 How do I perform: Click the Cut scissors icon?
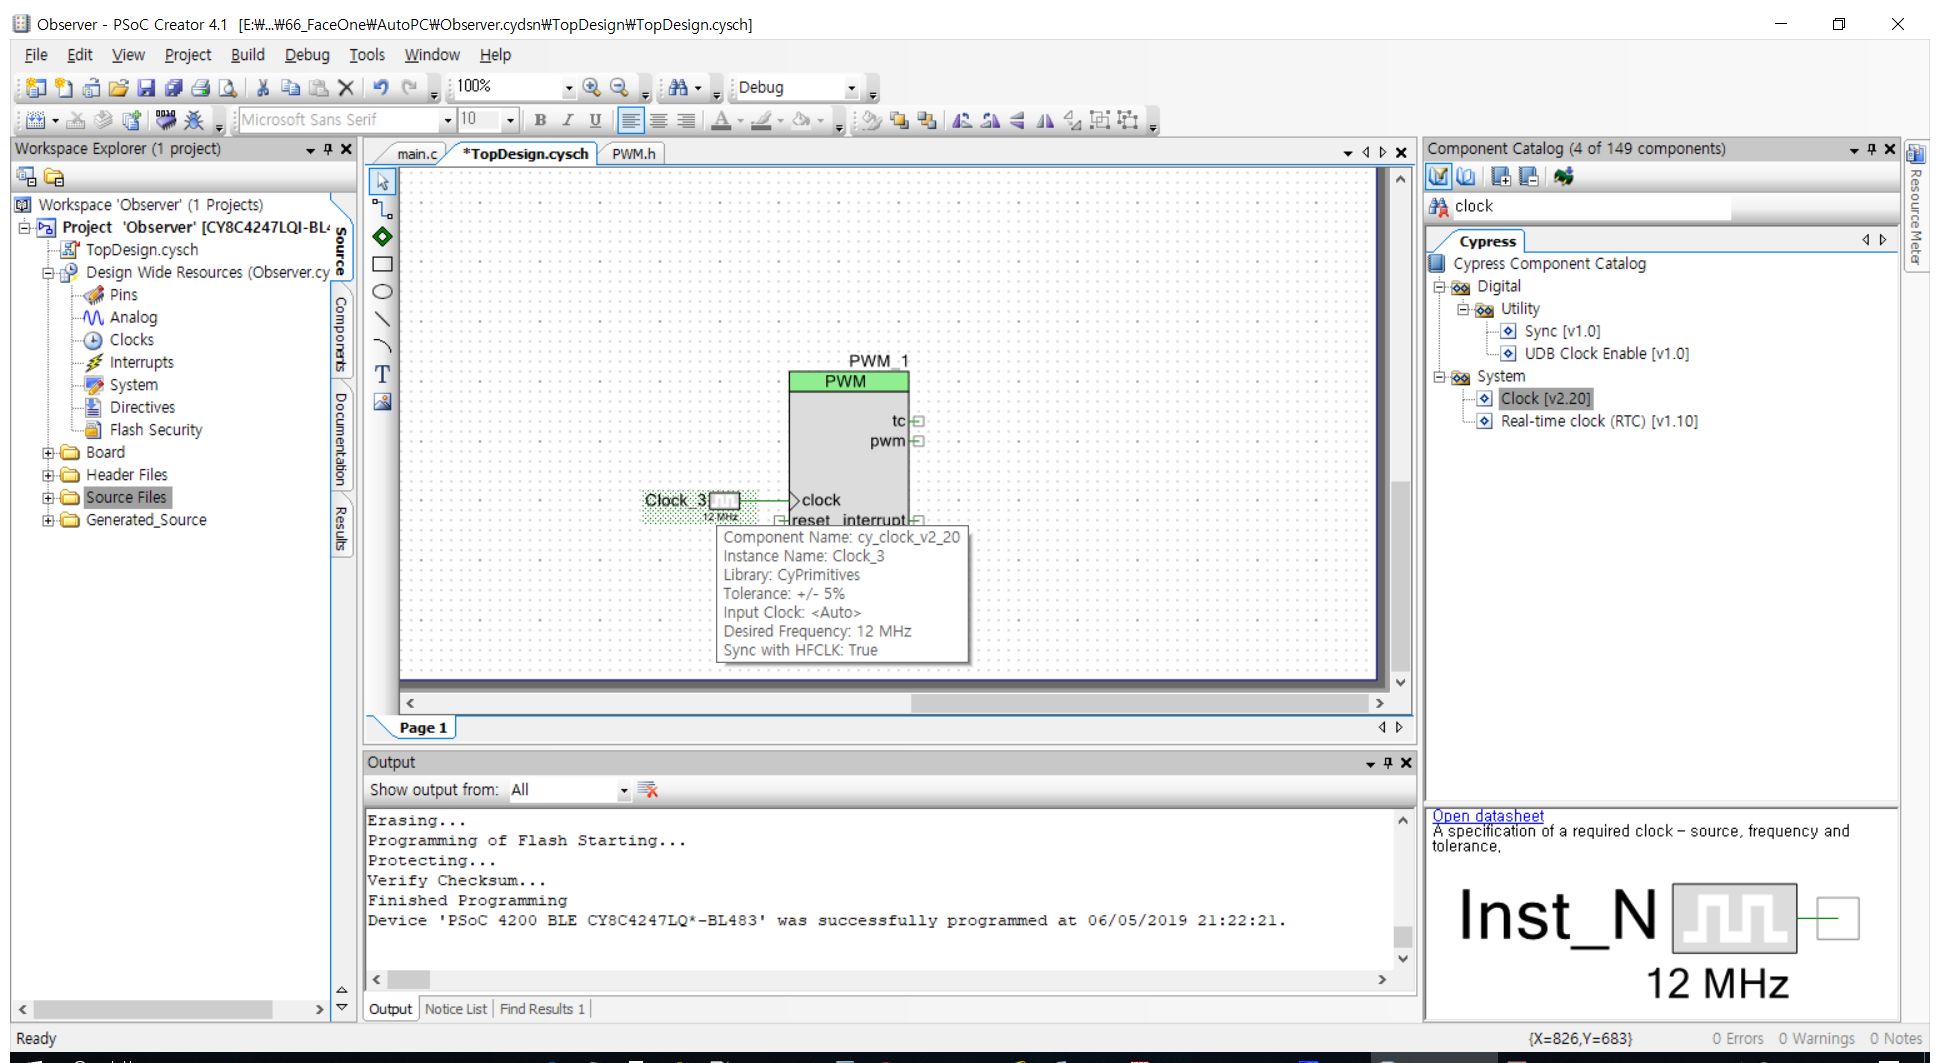coord(263,88)
